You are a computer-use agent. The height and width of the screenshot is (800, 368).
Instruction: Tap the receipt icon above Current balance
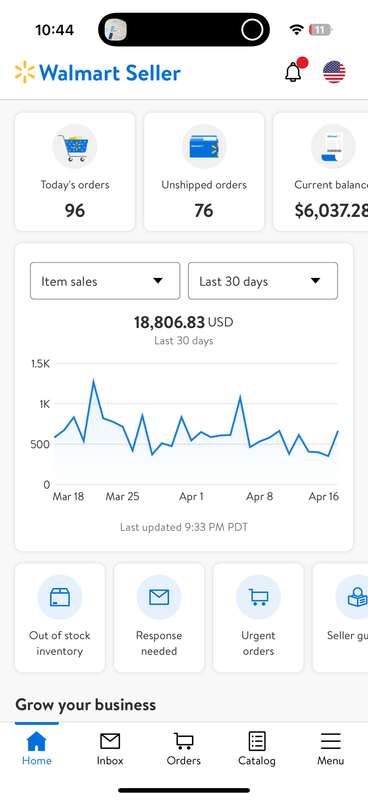[333, 147]
